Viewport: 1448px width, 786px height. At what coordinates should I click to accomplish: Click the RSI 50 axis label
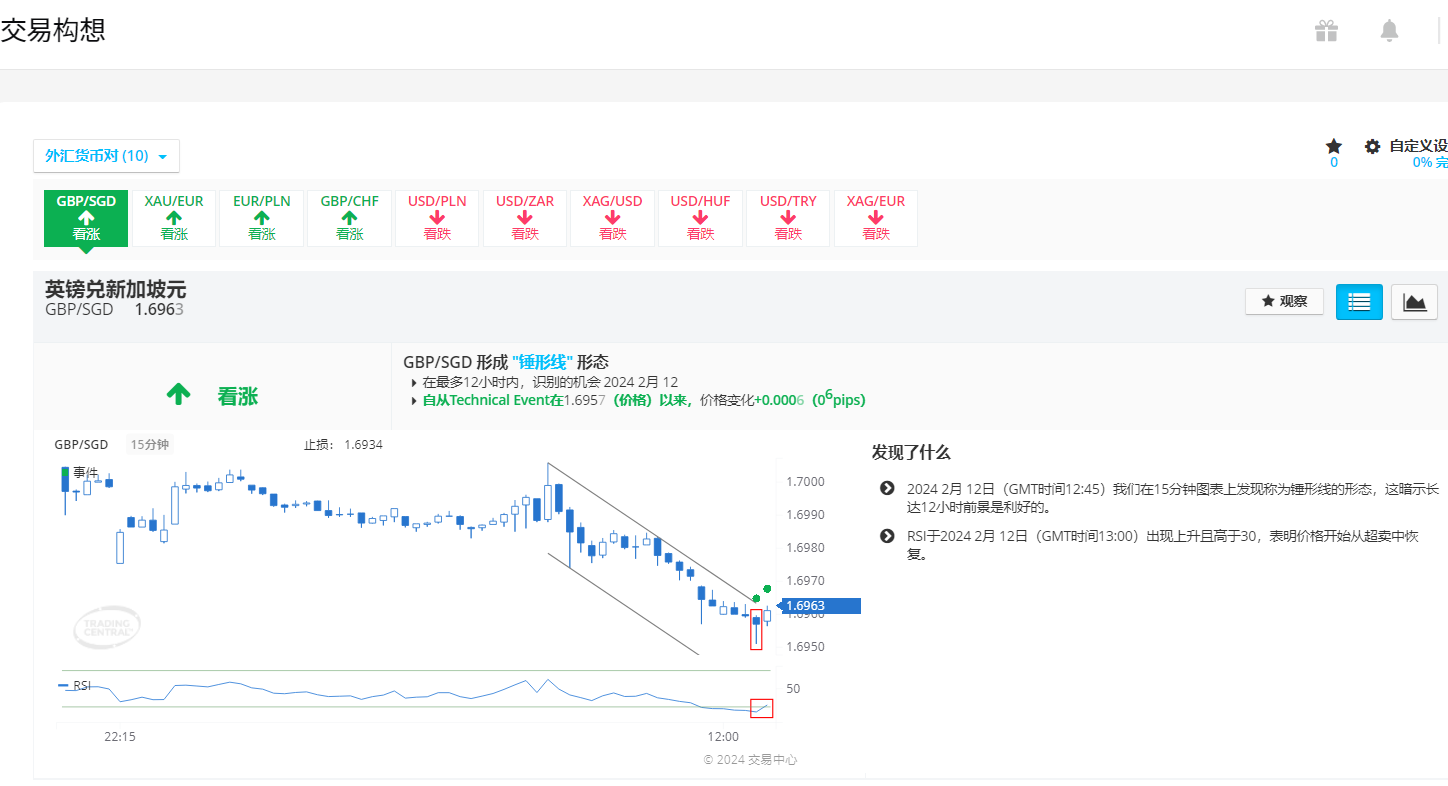point(793,689)
